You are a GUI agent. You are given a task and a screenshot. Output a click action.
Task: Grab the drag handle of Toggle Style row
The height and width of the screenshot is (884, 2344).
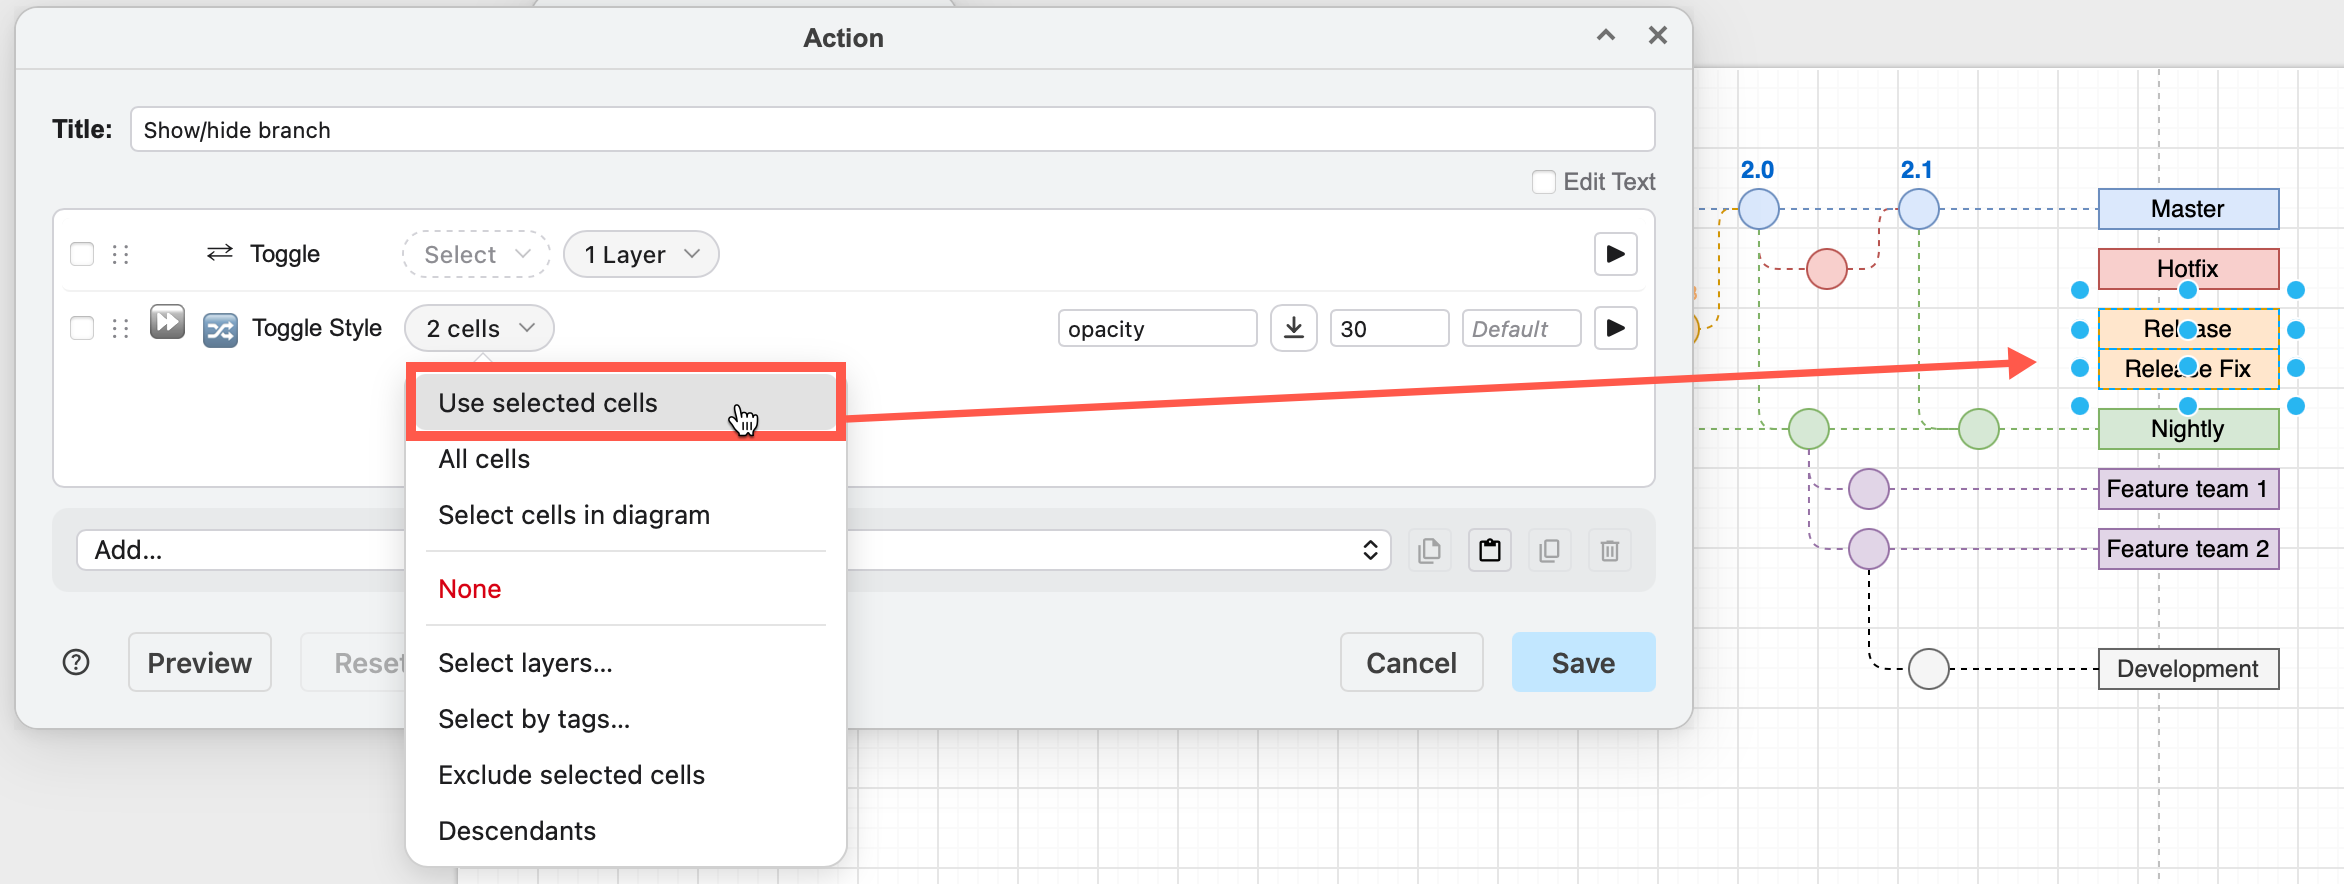pyautogui.click(x=121, y=328)
